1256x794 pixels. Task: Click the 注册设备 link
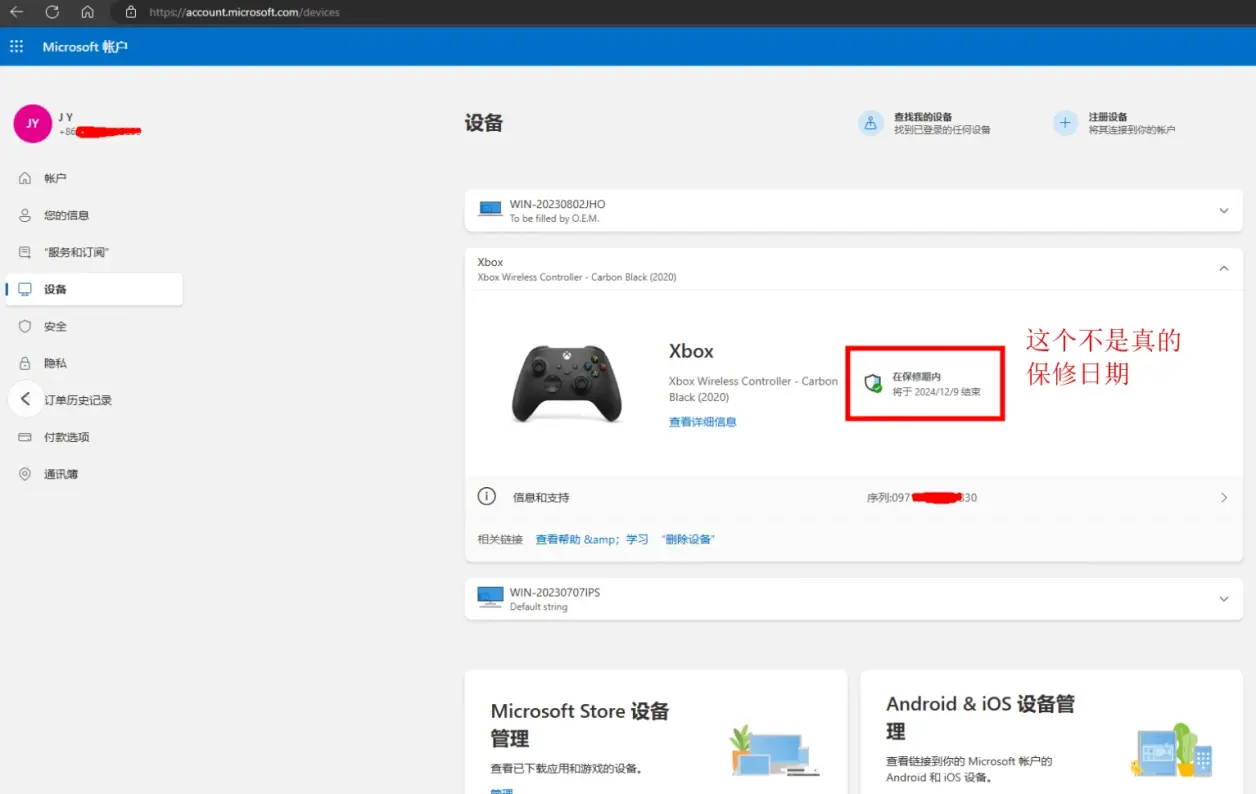click(1108, 117)
